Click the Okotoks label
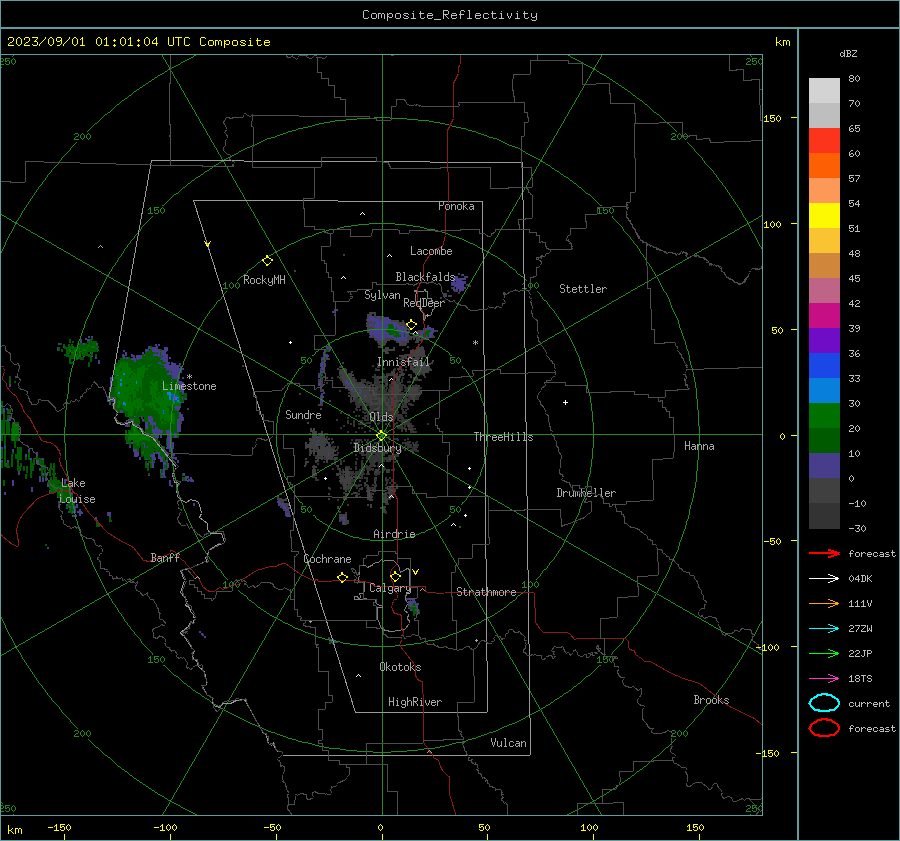900x841 pixels. click(400, 667)
